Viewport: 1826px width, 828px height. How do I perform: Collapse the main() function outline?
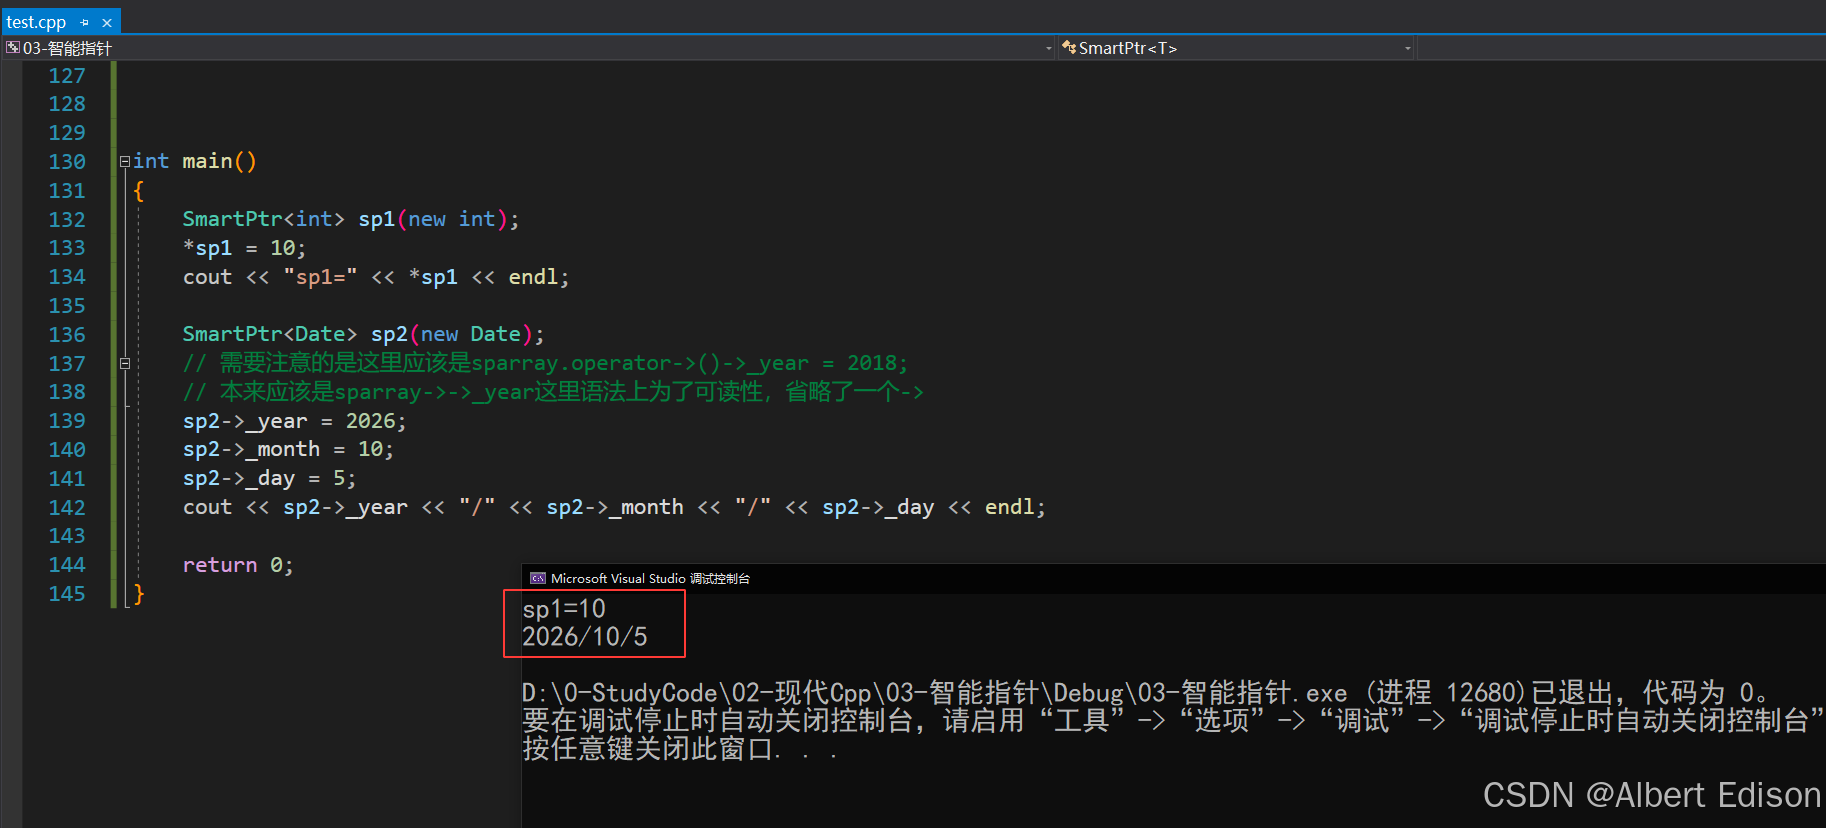point(125,161)
